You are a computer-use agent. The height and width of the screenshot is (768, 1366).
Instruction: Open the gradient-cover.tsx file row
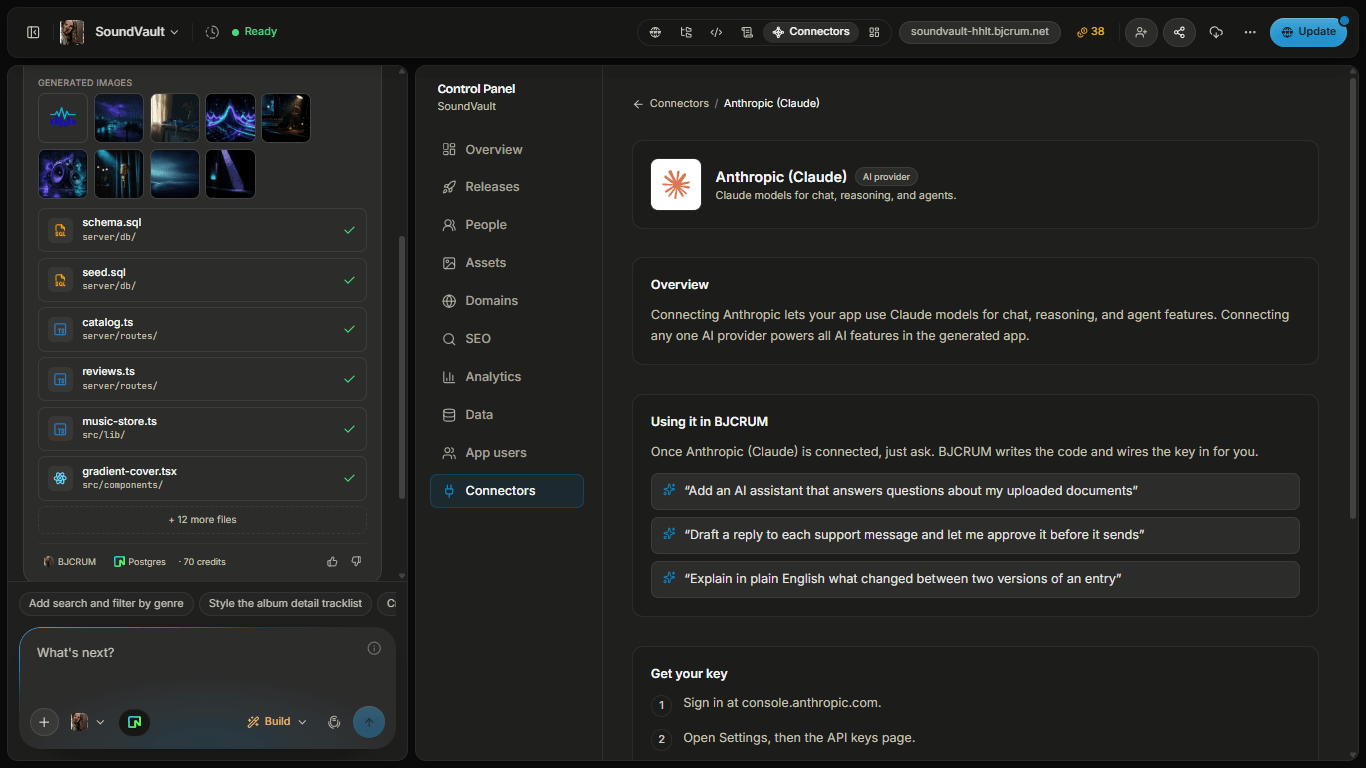202,479
